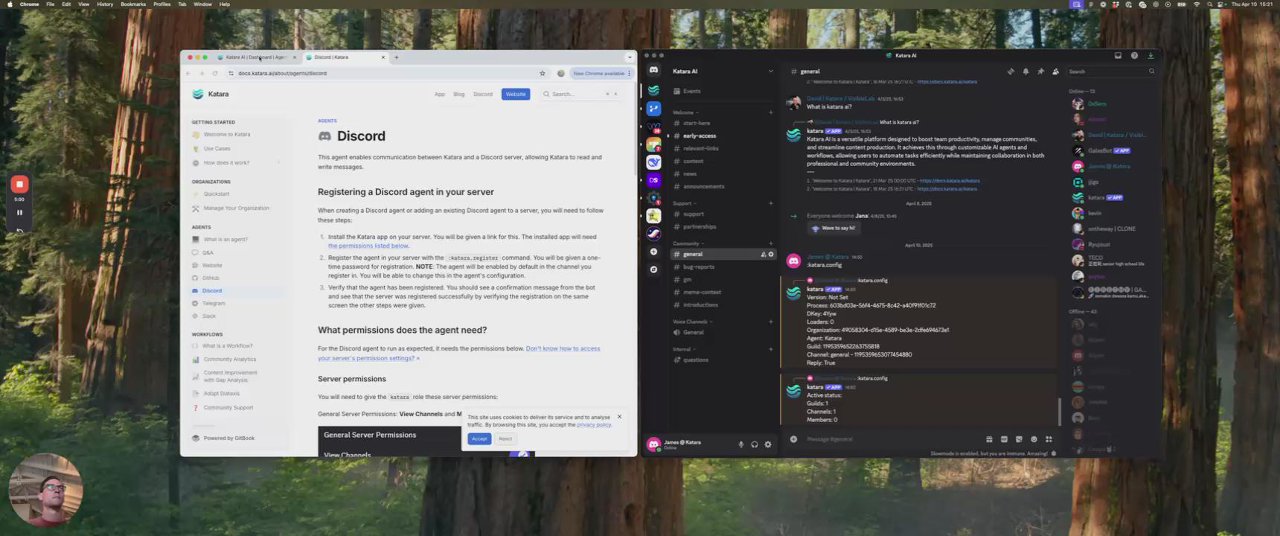
Task: Create channel in Welcome category
Action: [x=770, y=112]
